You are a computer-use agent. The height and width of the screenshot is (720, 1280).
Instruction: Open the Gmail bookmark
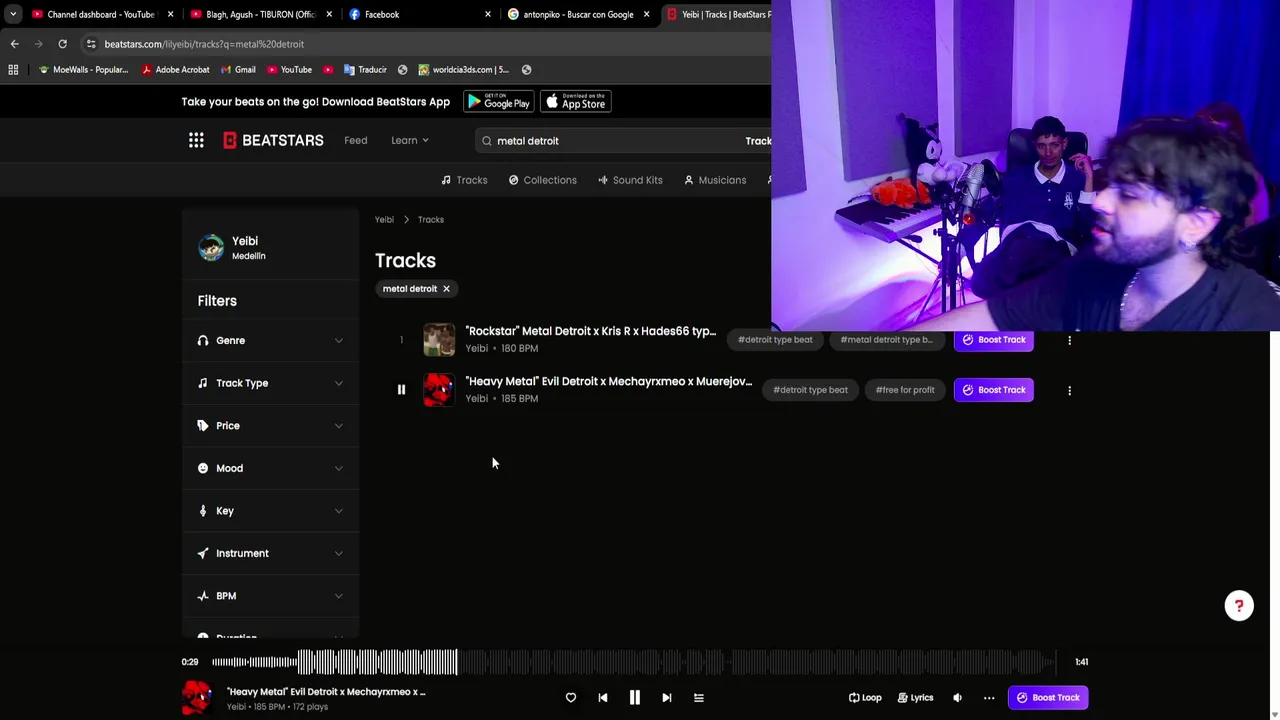tap(237, 70)
